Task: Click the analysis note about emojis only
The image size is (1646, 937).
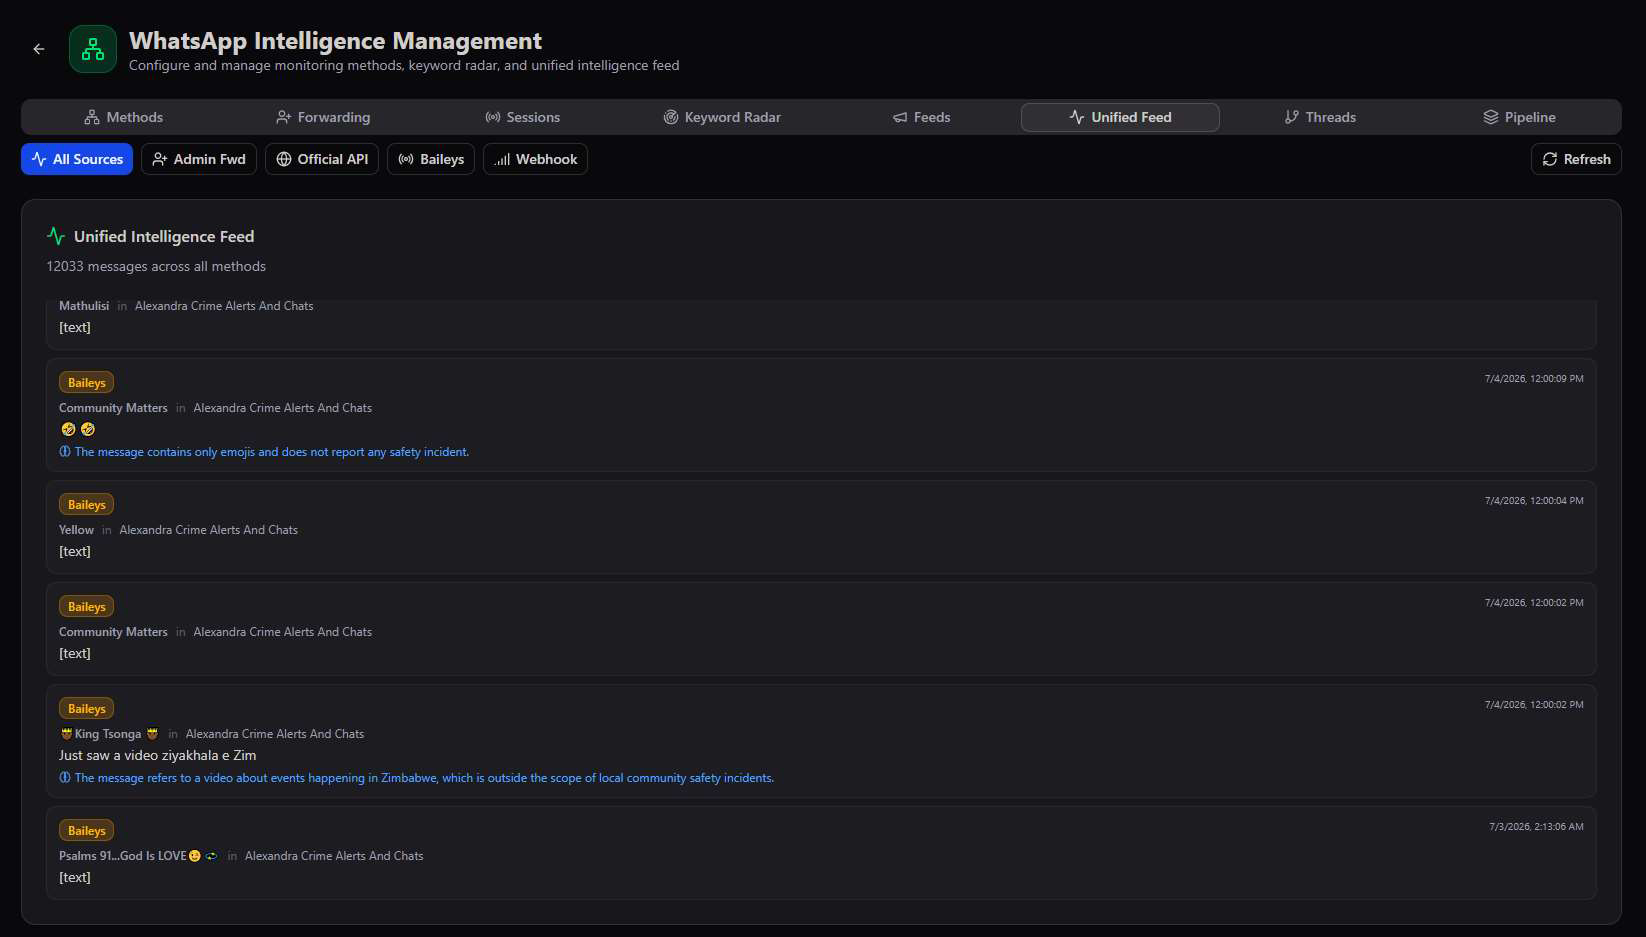Action: (272, 452)
